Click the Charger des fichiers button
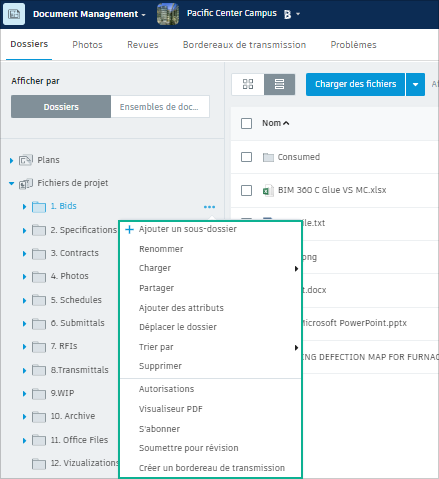This screenshot has width=439, height=479. 355,84
